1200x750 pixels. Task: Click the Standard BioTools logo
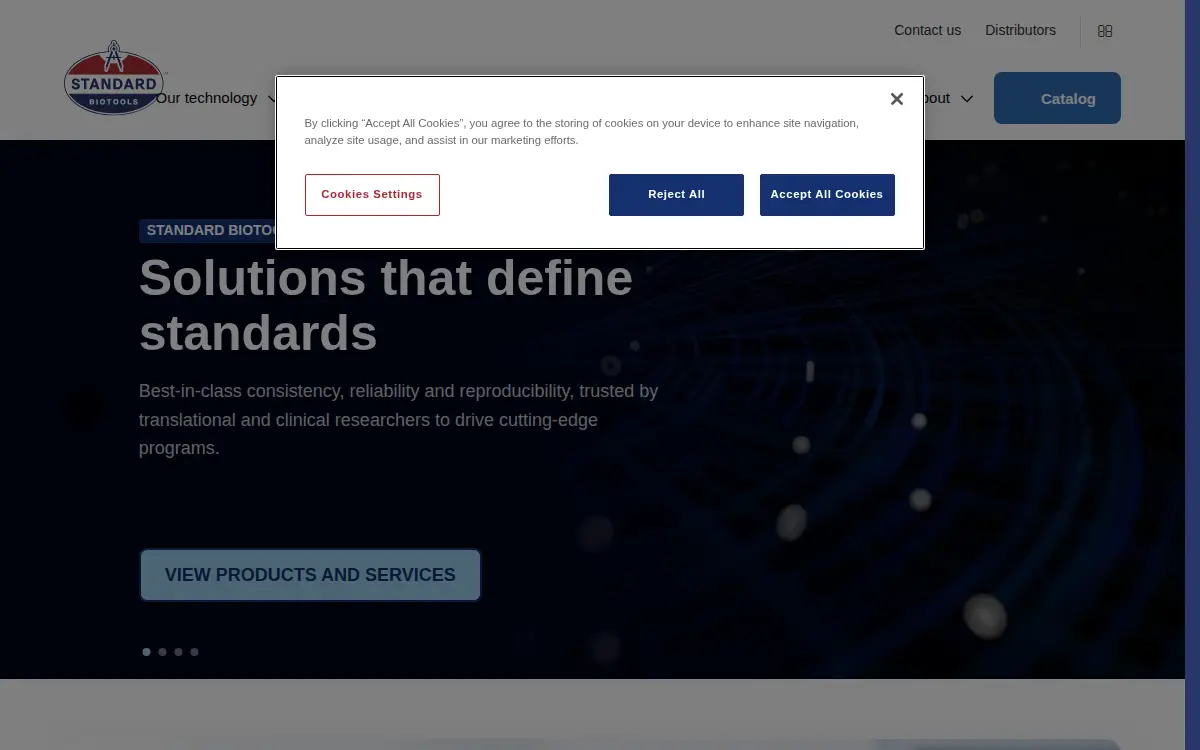pyautogui.click(x=114, y=78)
